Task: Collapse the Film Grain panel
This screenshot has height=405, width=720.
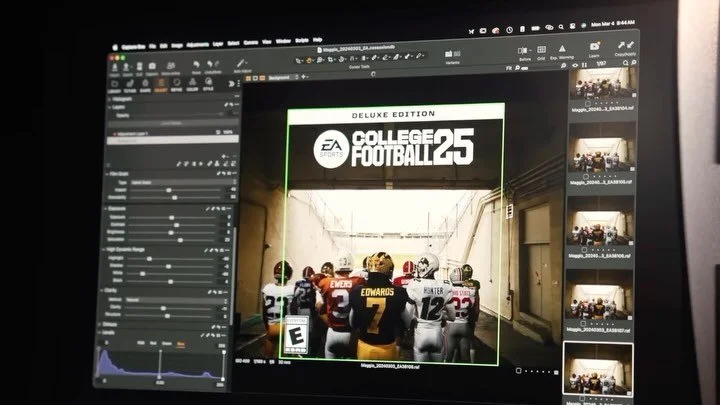Action: tap(107, 175)
